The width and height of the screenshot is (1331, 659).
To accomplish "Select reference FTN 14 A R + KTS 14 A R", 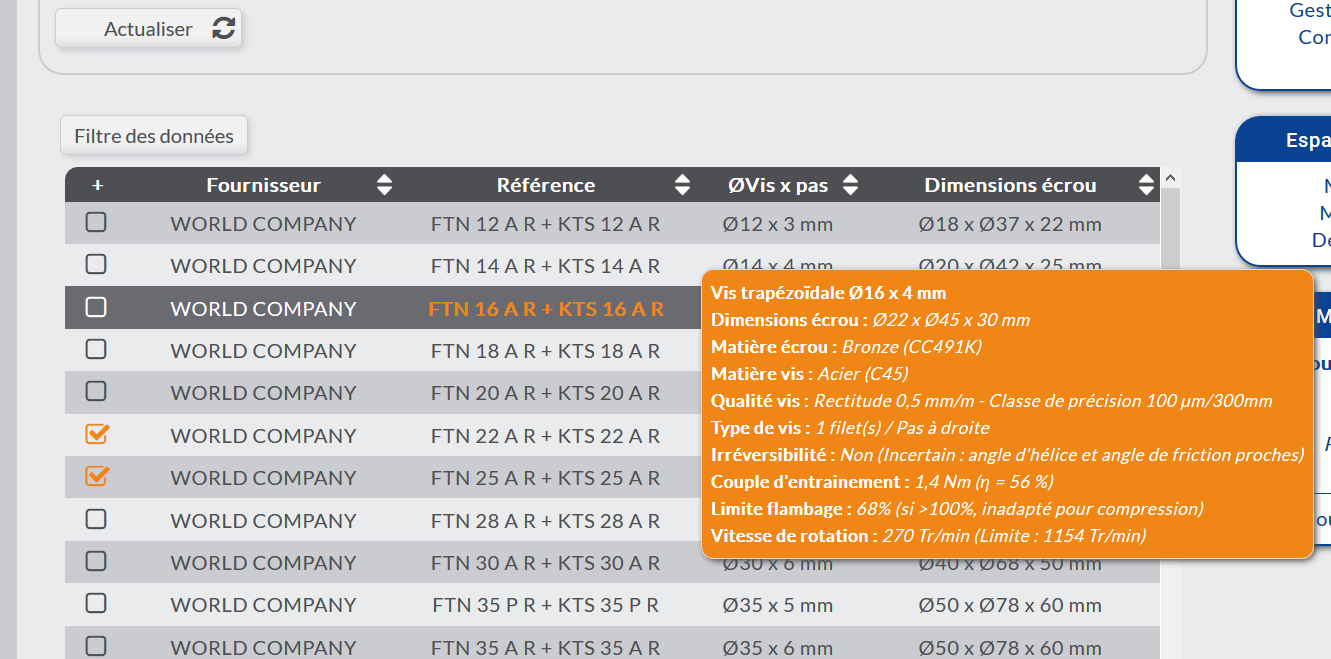I will pyautogui.click(x=546, y=266).
